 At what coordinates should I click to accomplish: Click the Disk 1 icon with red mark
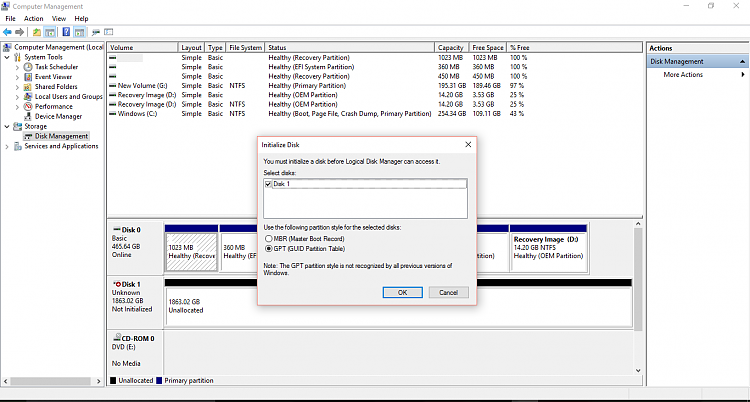[117, 284]
